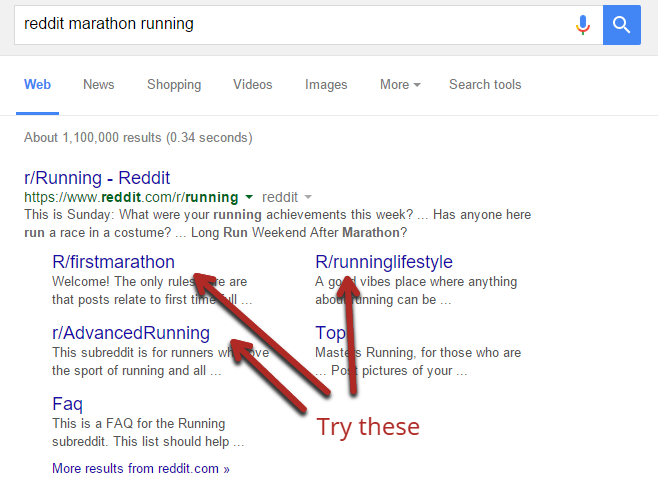Activate voice search microphone icon

[x=582, y=25]
